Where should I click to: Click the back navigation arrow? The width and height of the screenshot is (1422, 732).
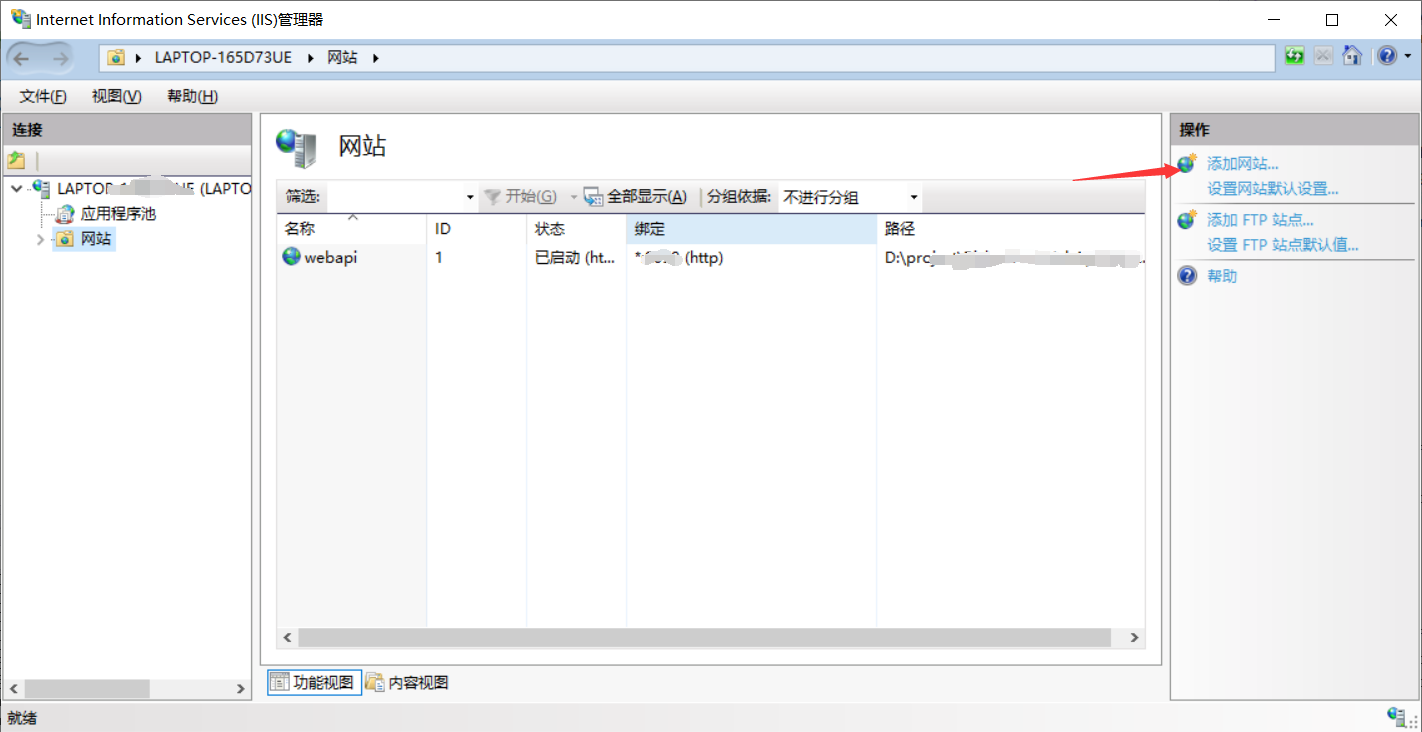click(22, 57)
